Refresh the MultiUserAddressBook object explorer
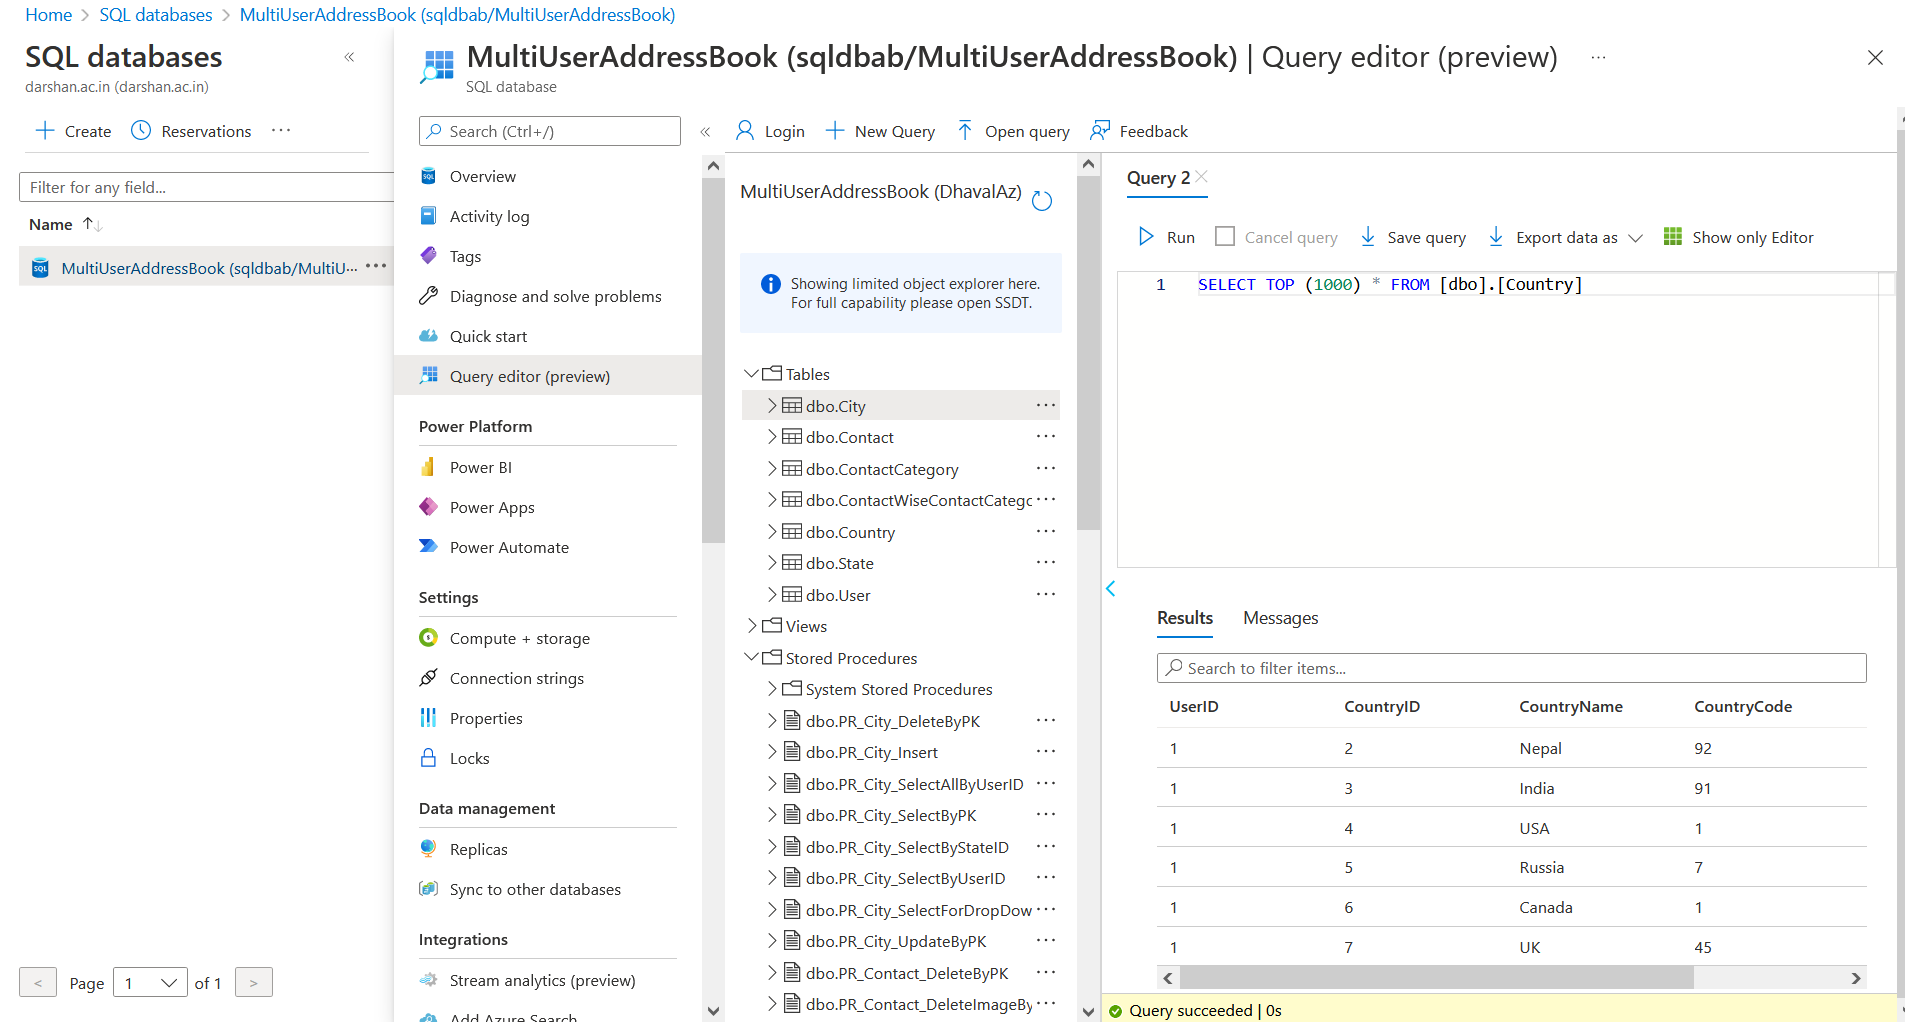This screenshot has width=1905, height=1022. (1042, 200)
